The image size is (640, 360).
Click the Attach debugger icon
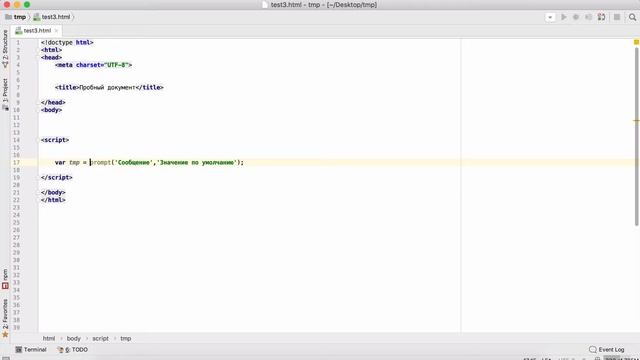601,17
